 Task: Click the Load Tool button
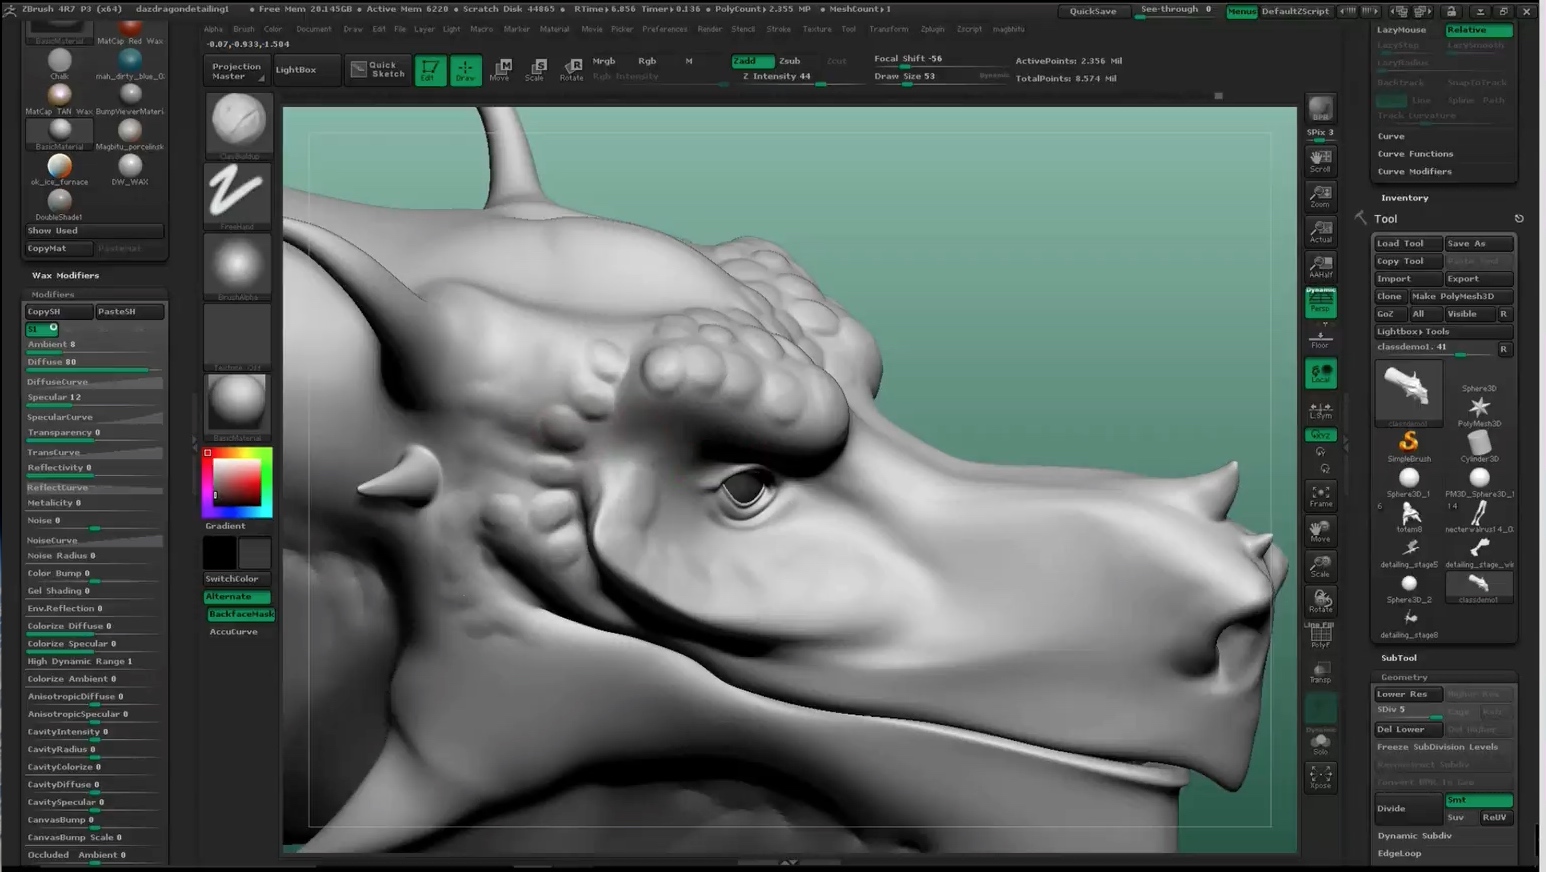[x=1408, y=244]
